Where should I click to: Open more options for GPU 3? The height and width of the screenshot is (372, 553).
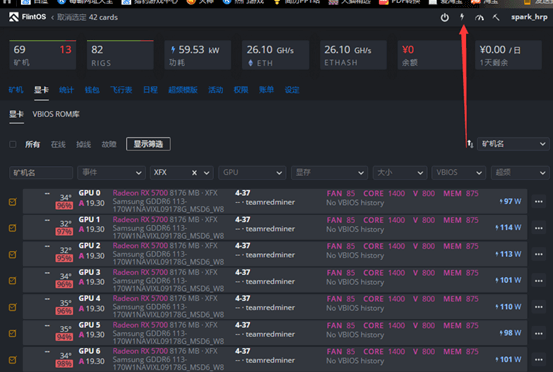pyautogui.click(x=539, y=281)
